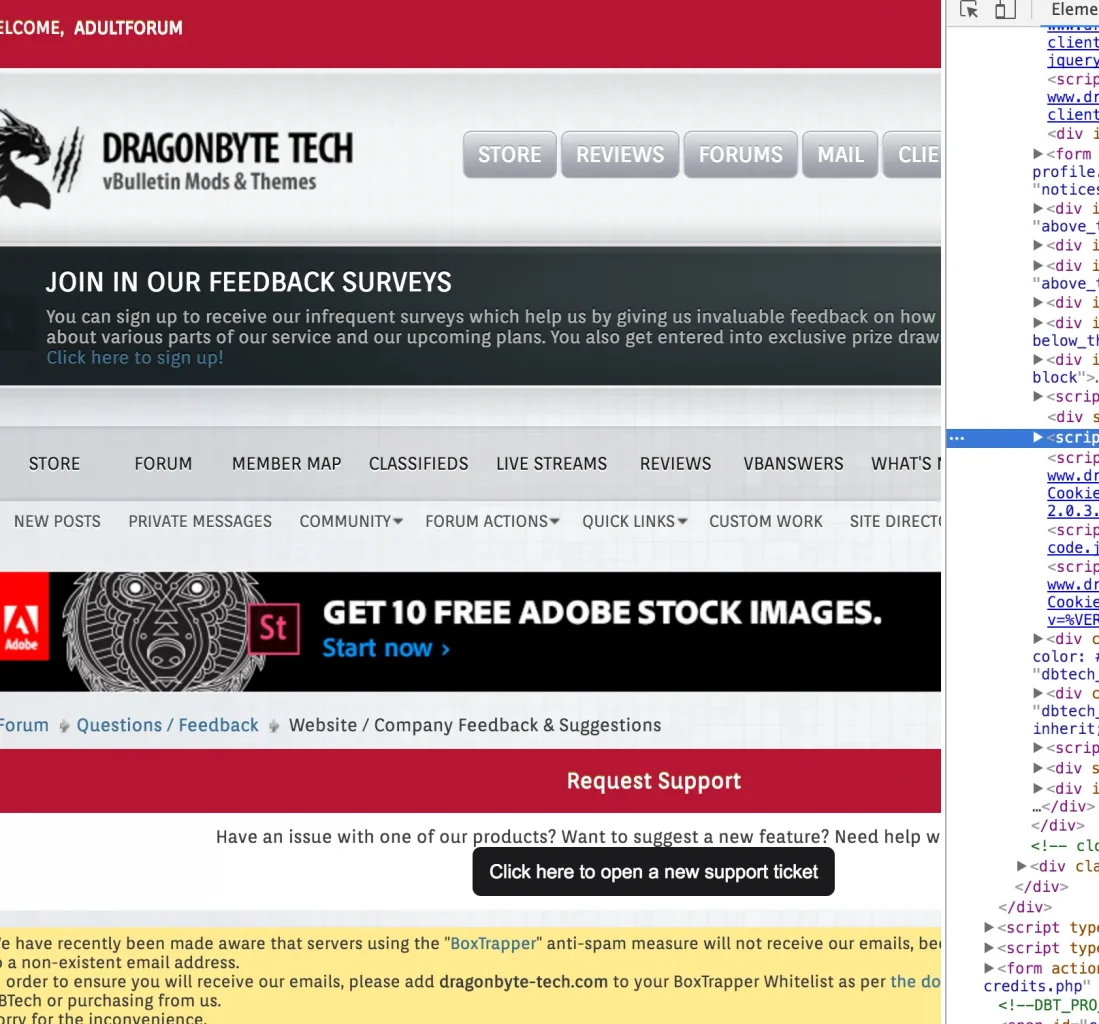Go to STORE in the navigation bar
The height and width of the screenshot is (1024, 1099).
click(x=54, y=464)
